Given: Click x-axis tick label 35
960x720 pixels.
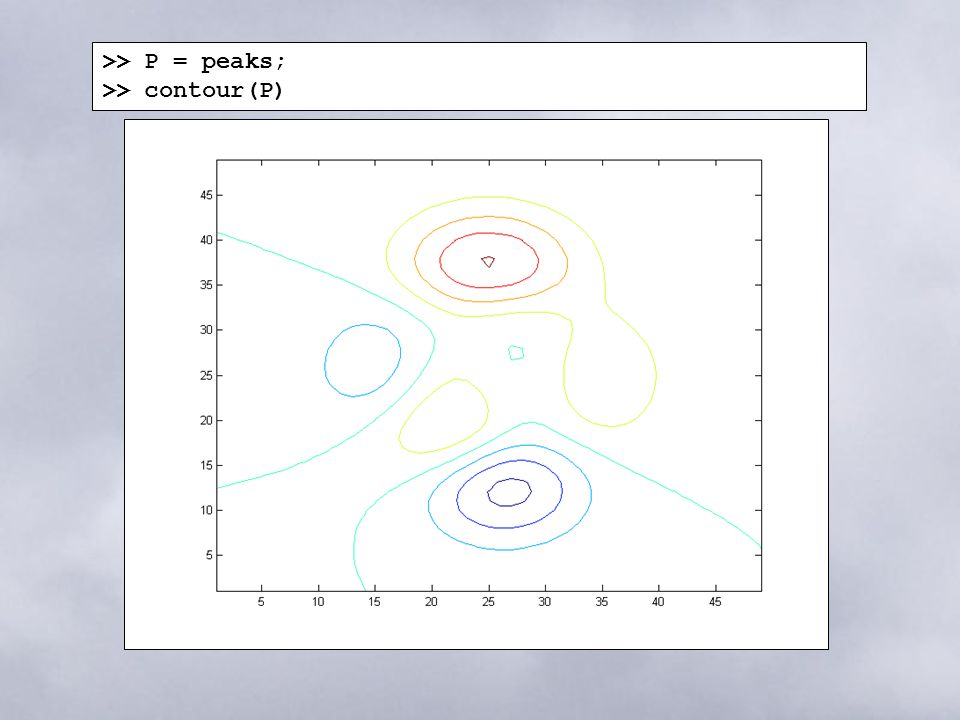Looking at the screenshot, I should coord(602,602).
